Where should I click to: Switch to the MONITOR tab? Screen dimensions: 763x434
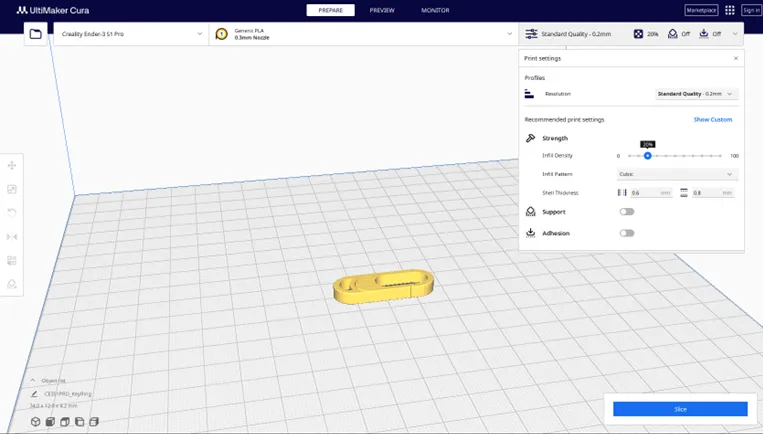[x=435, y=10]
